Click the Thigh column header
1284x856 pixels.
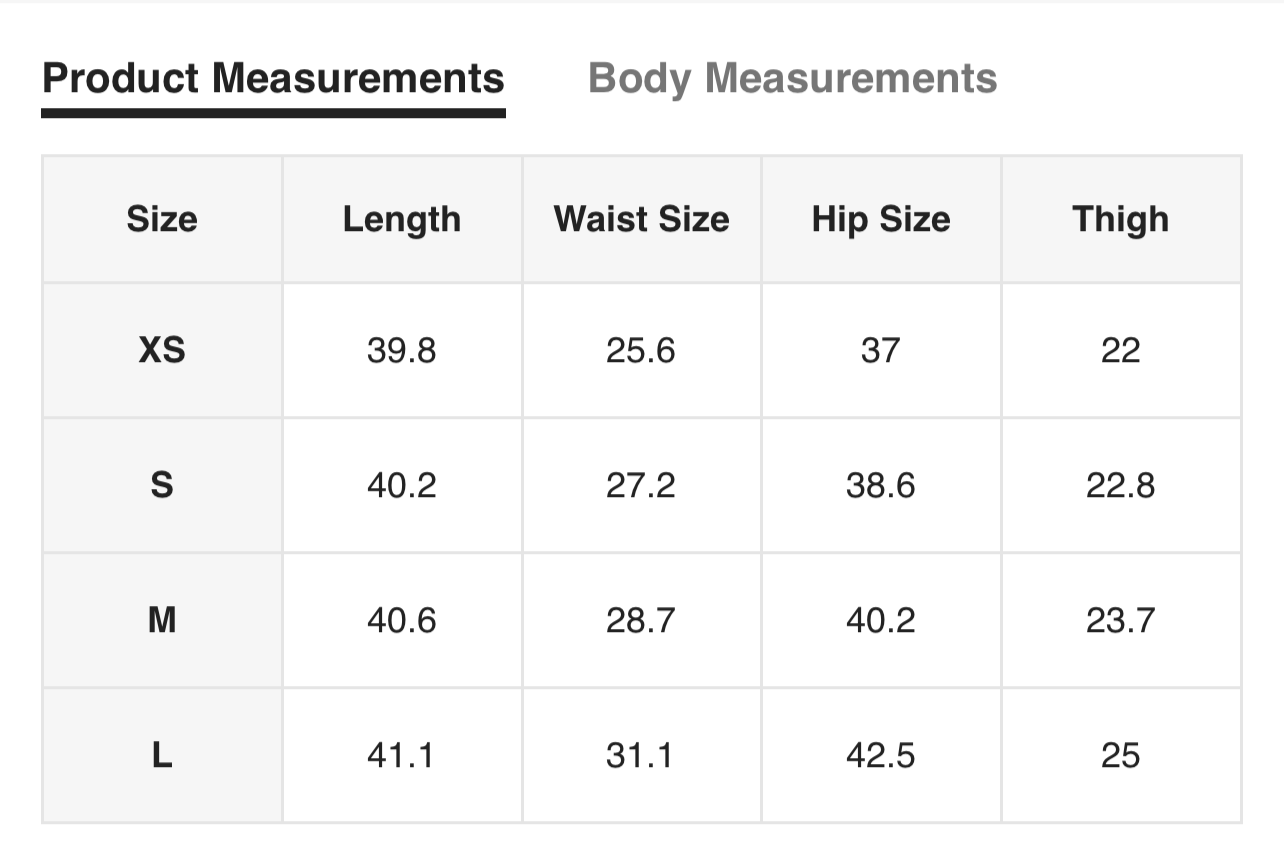[x=1120, y=219]
